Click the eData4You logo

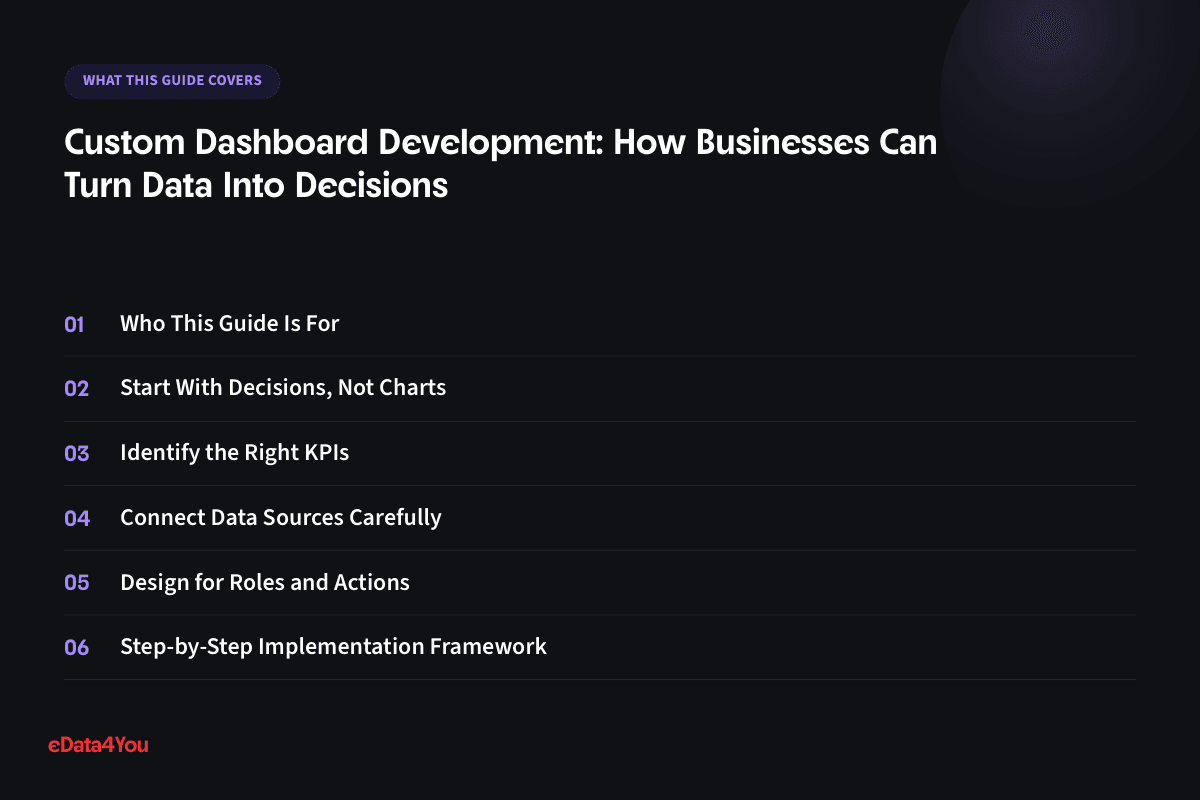(x=98, y=745)
